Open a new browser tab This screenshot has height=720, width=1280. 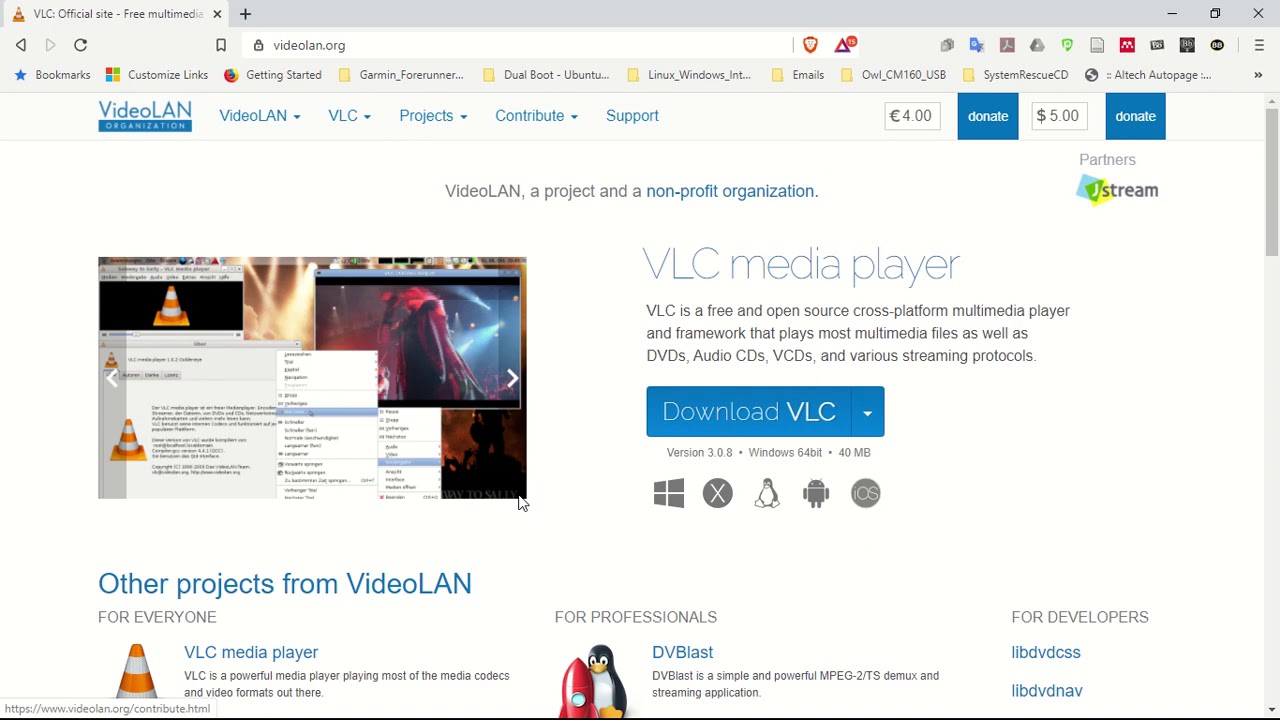[245, 14]
